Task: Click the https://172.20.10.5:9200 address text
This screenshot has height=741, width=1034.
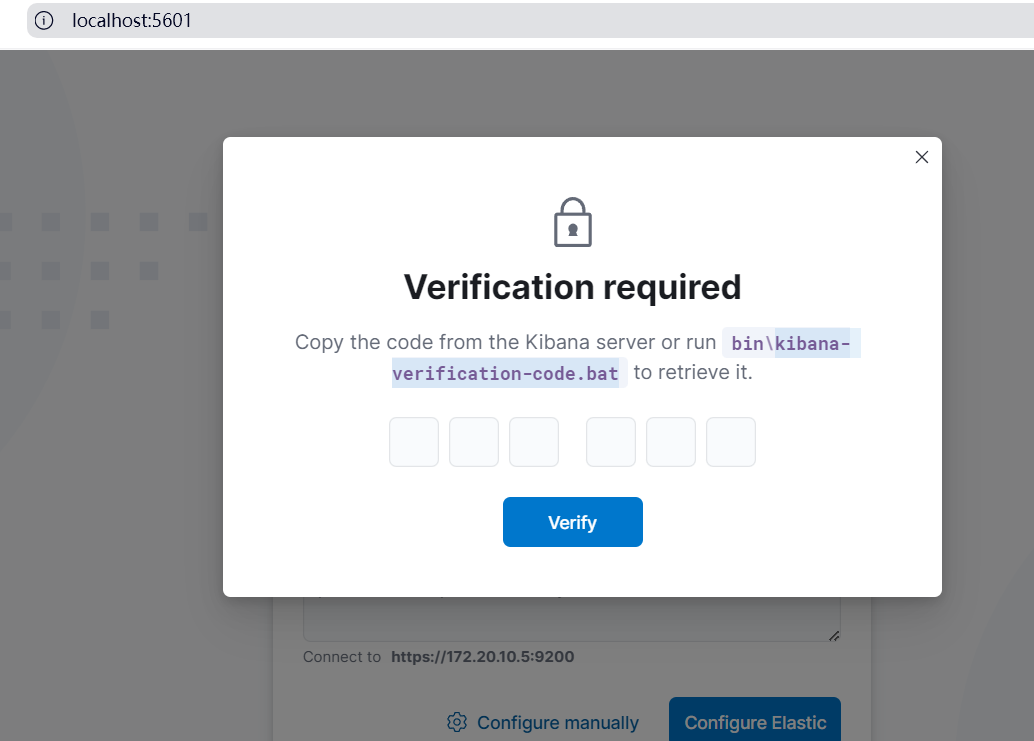Action: [x=483, y=657]
